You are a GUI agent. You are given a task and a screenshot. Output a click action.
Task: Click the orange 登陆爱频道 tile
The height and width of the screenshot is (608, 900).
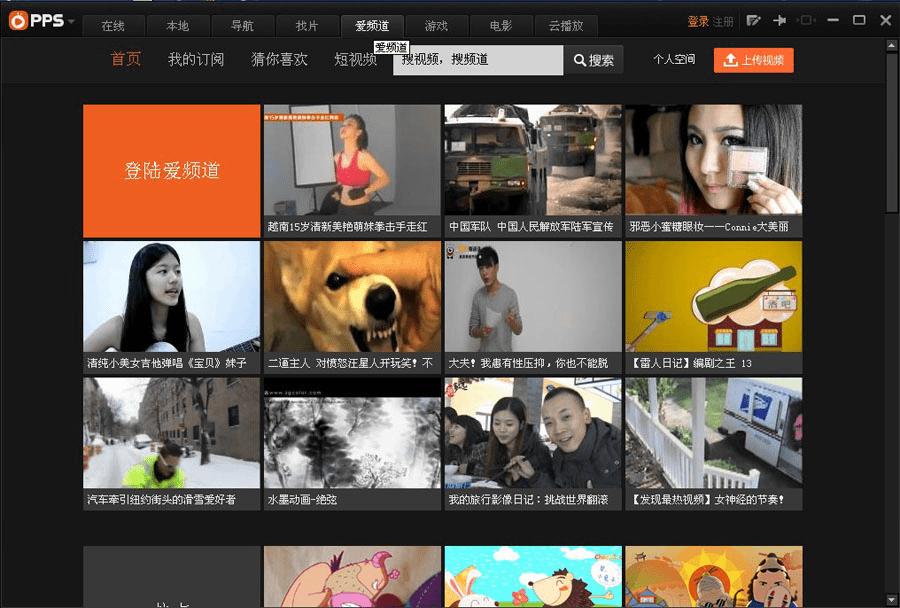pos(172,171)
